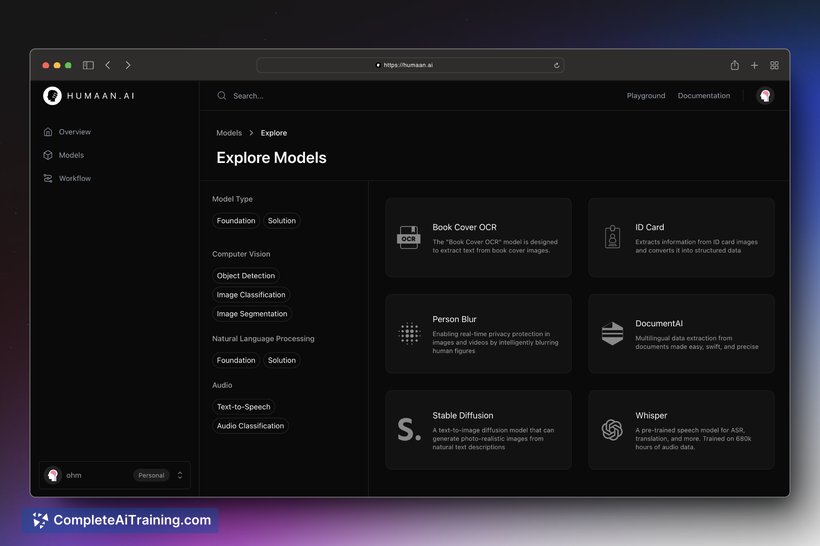
Task: Toggle Foundation filter under Model Type
Action: point(236,221)
